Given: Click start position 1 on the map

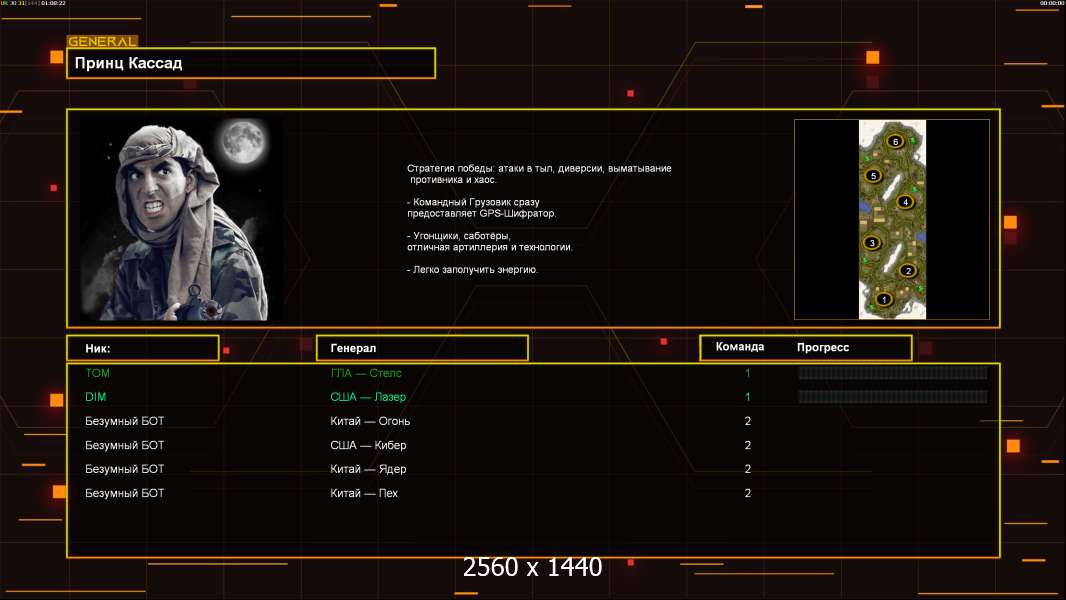Looking at the screenshot, I should pos(883,299).
